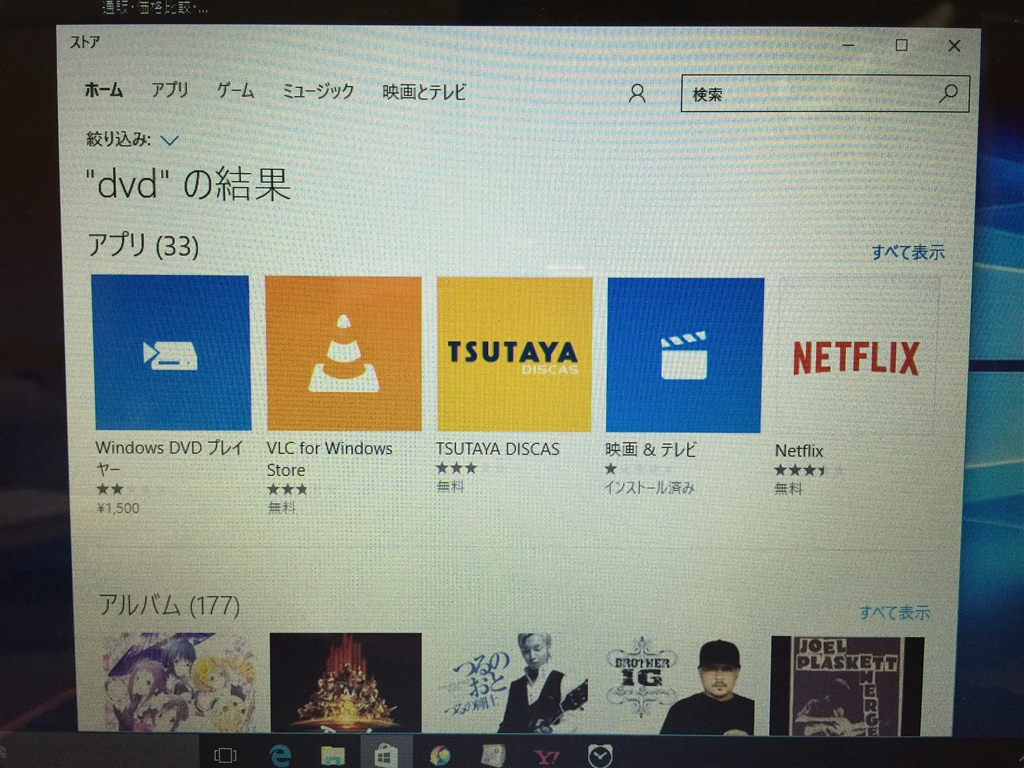This screenshot has height=768, width=1024.
Task: Expand the 絞り込み filter dropdown
Action: point(169,140)
